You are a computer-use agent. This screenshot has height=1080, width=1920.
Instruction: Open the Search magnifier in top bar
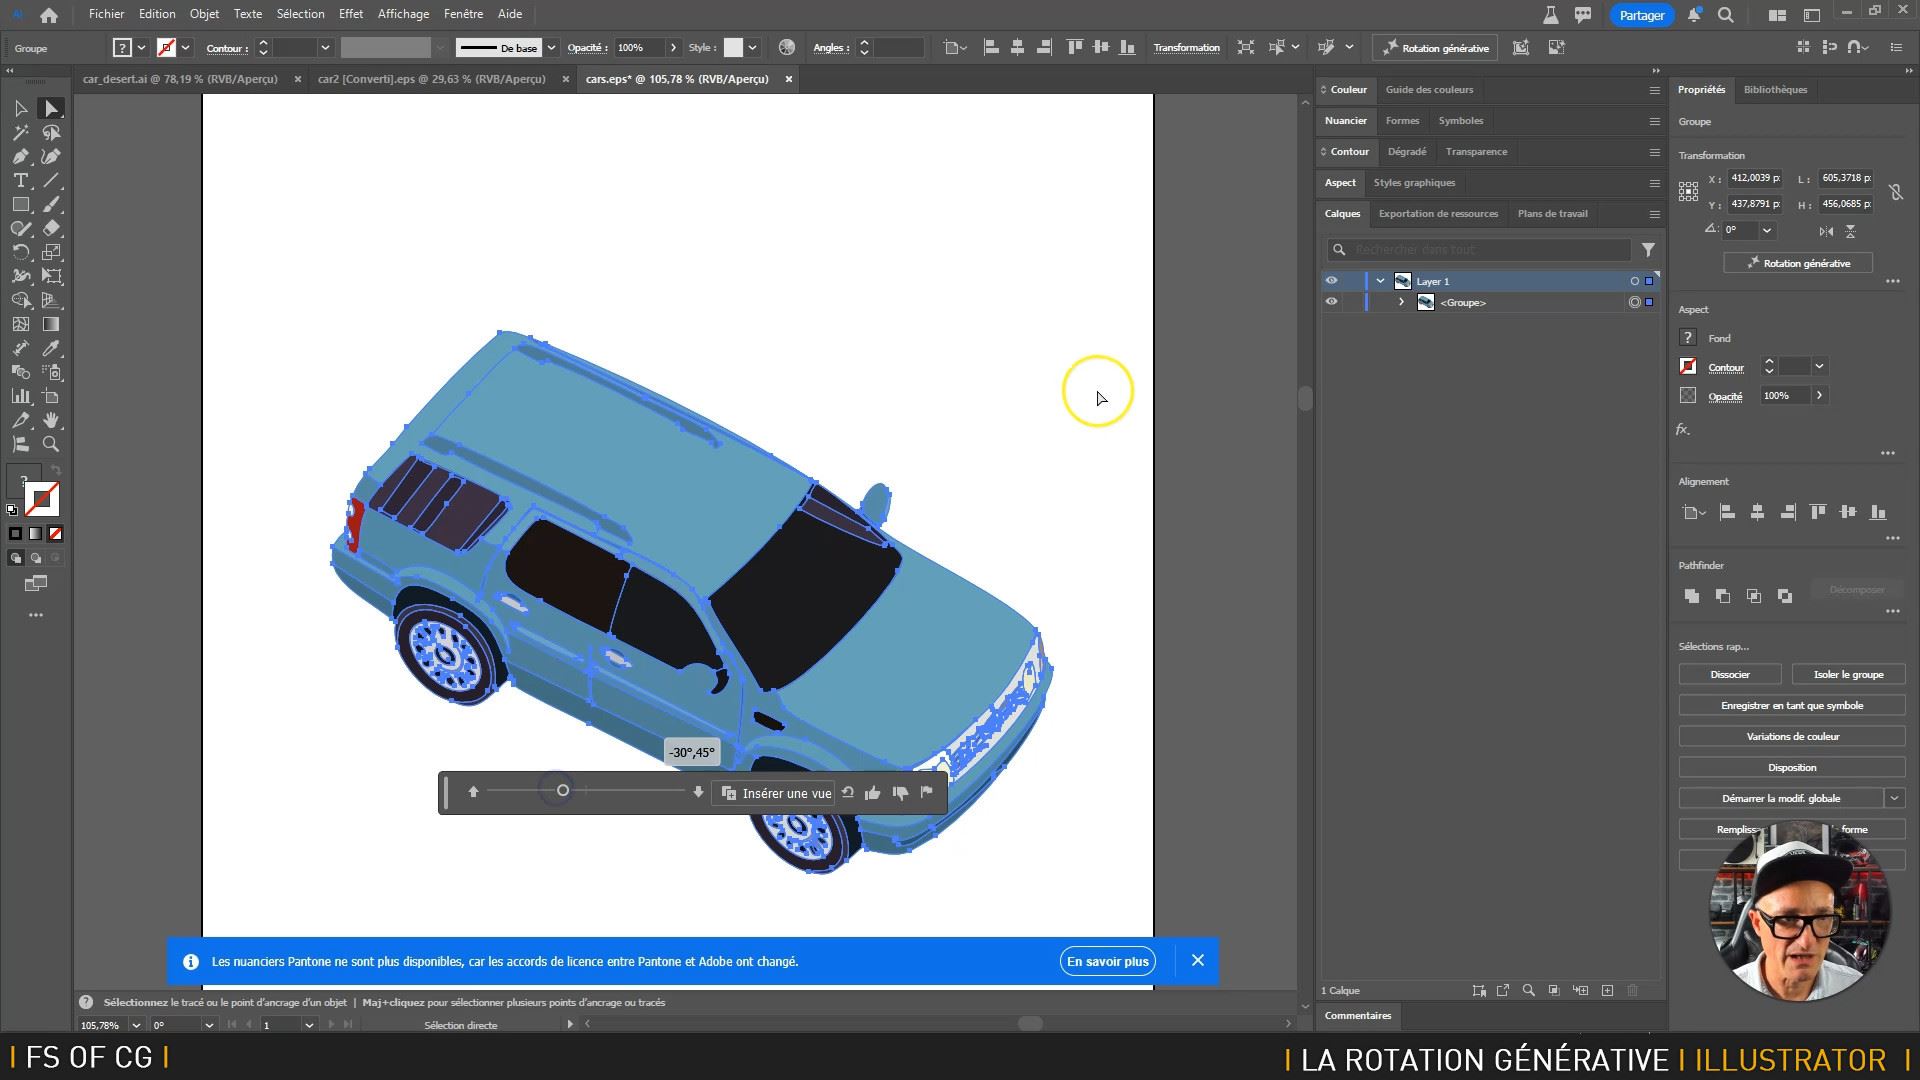[1725, 15]
